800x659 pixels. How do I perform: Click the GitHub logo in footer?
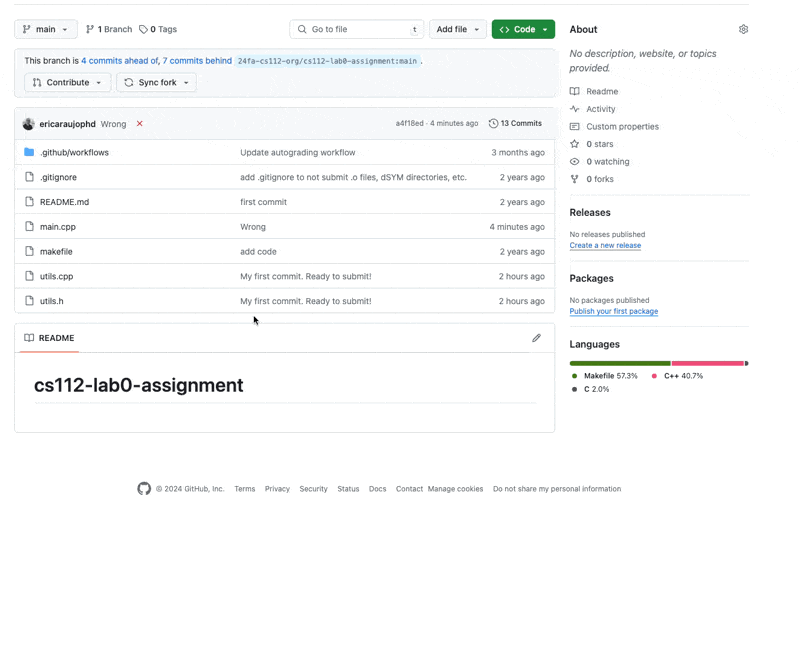pos(144,489)
